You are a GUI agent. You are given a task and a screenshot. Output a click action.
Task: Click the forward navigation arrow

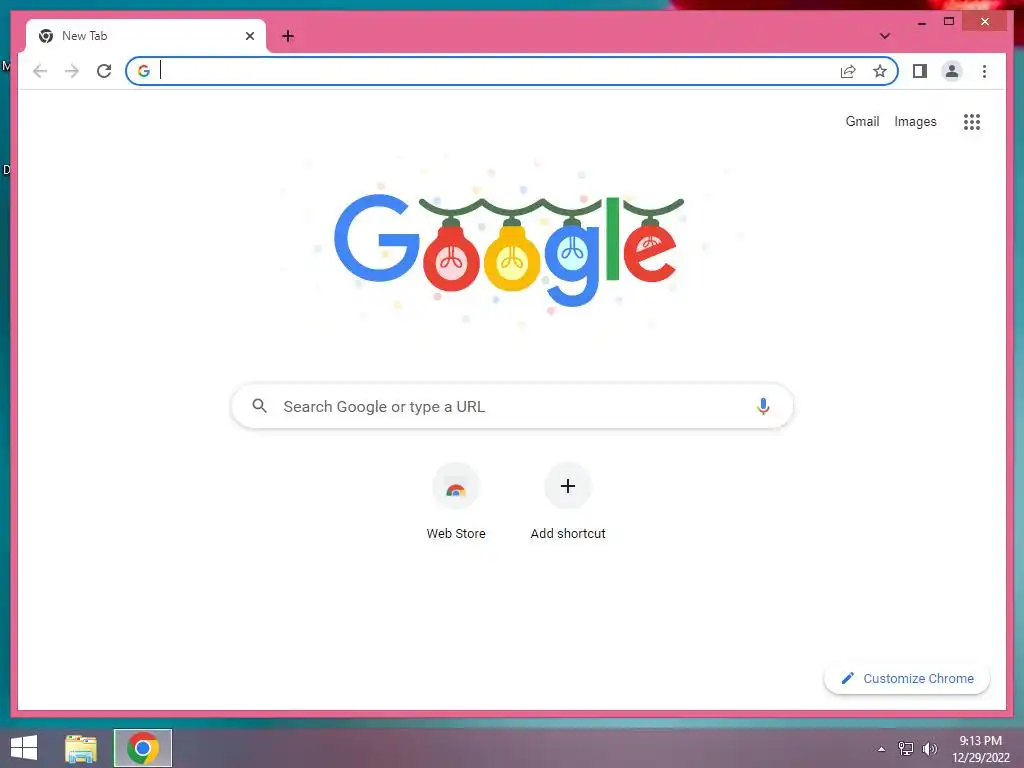pyautogui.click(x=72, y=71)
